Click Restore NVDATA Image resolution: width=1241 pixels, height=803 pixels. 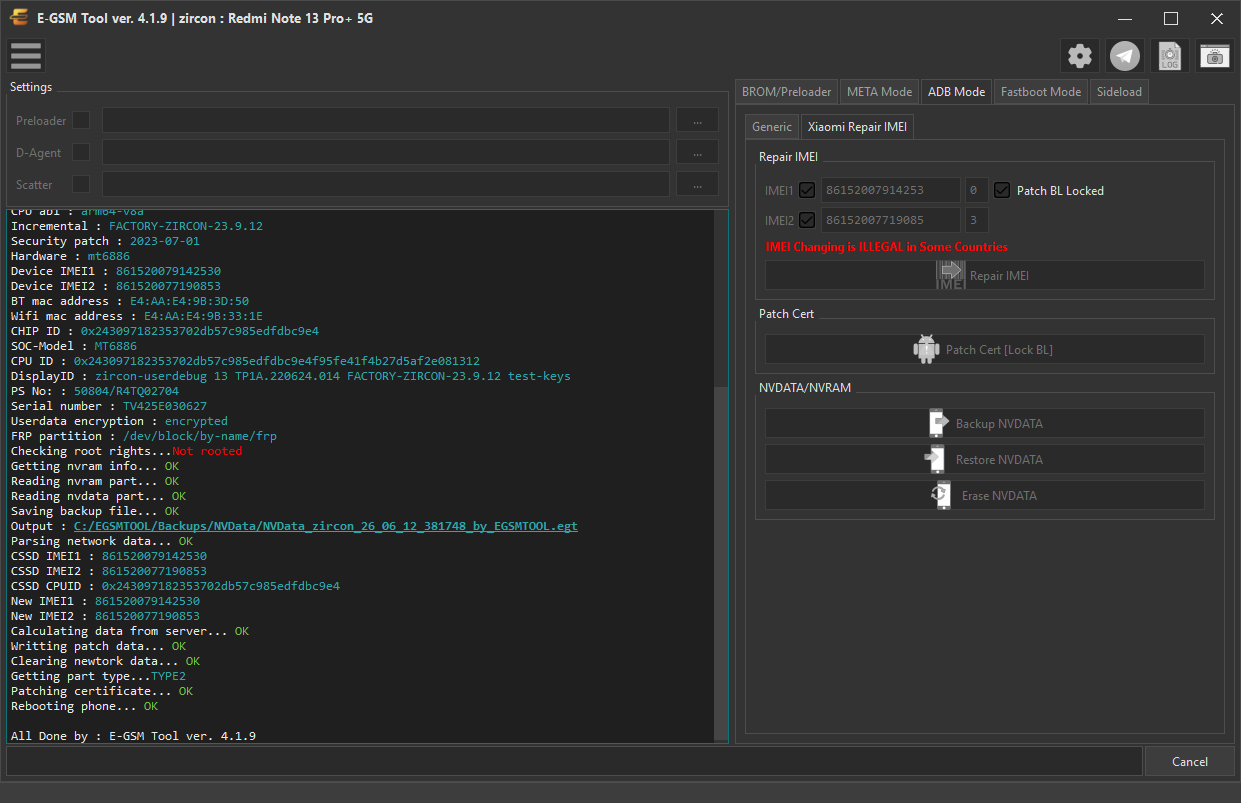coord(985,459)
